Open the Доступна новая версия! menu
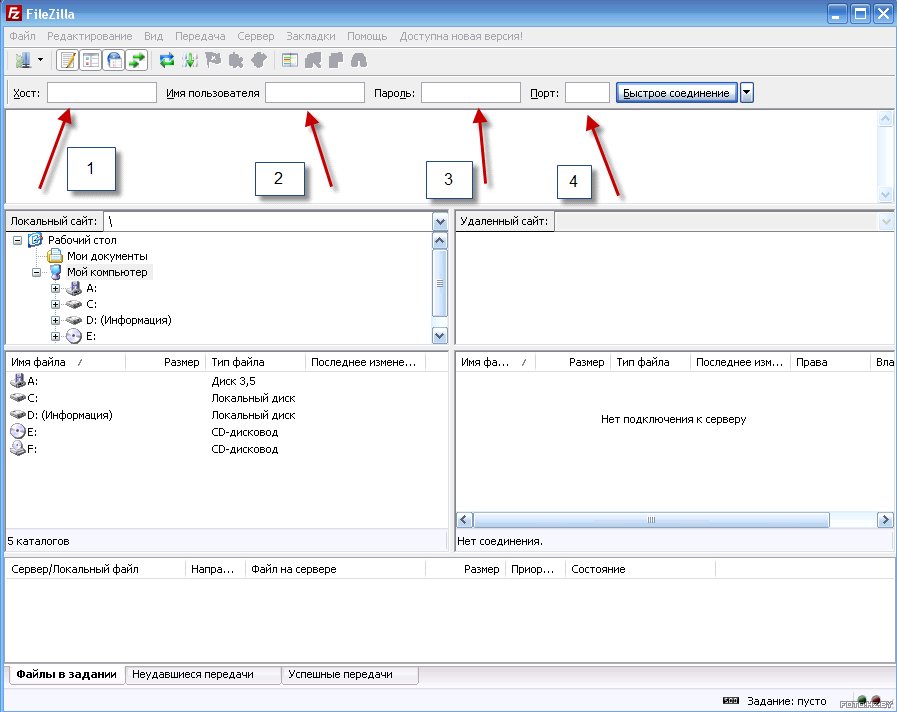897x712 pixels. pyautogui.click(x=461, y=36)
